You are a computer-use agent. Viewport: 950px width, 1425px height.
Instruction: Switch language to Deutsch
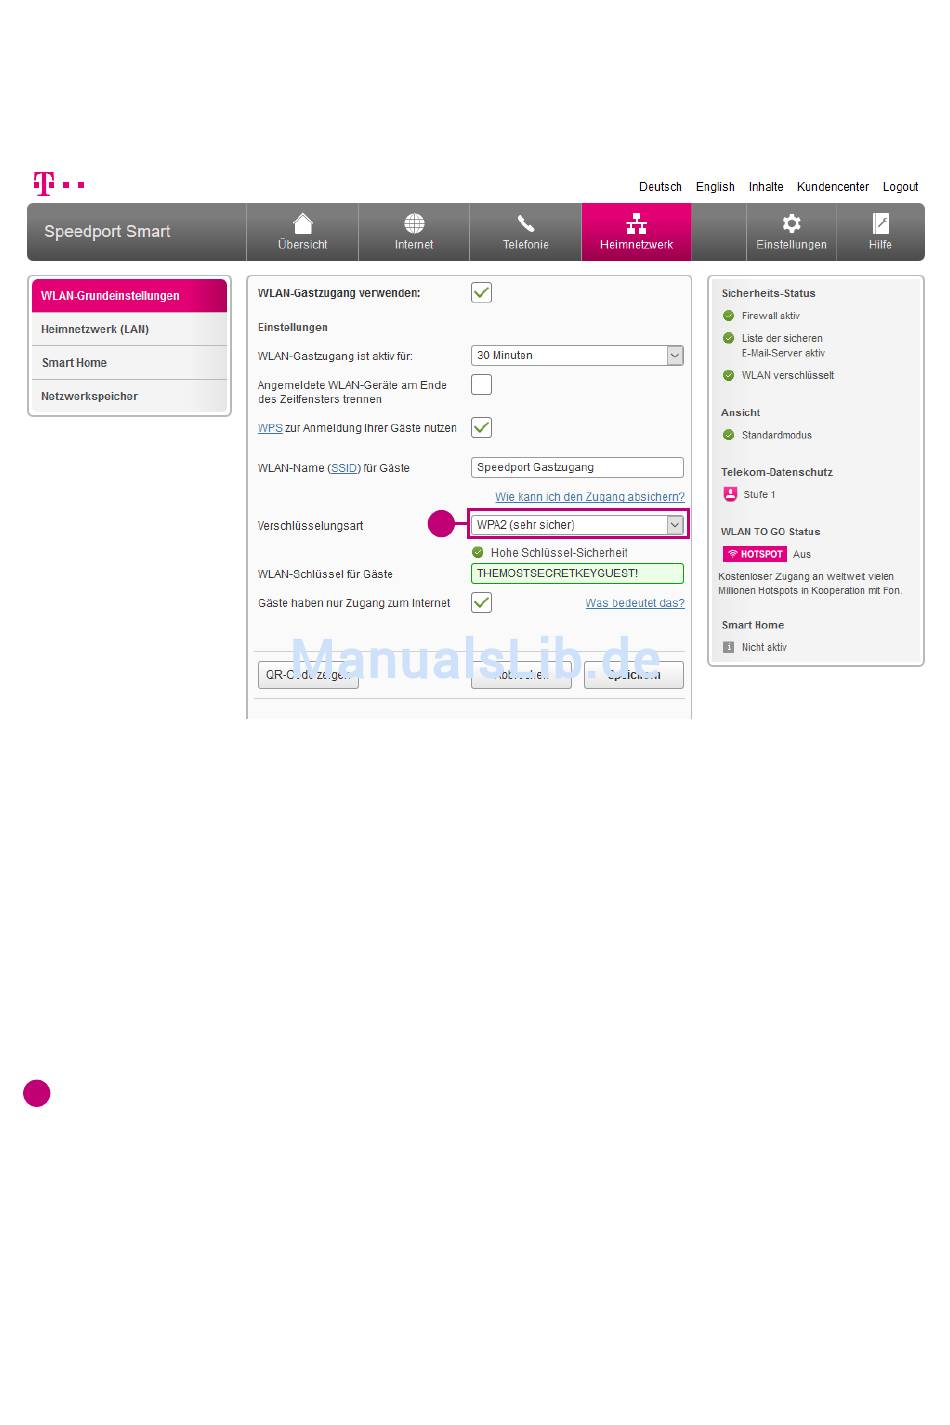[x=660, y=187]
